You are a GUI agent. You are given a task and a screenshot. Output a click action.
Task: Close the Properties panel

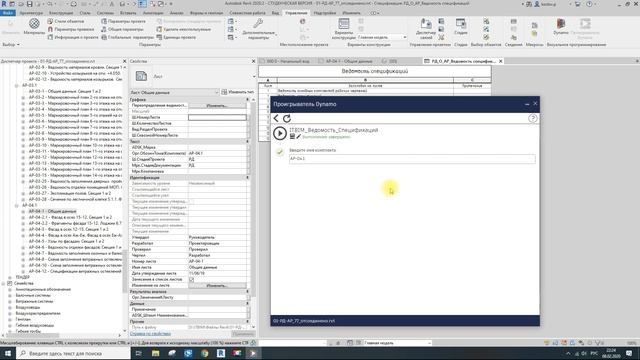(x=253, y=61)
